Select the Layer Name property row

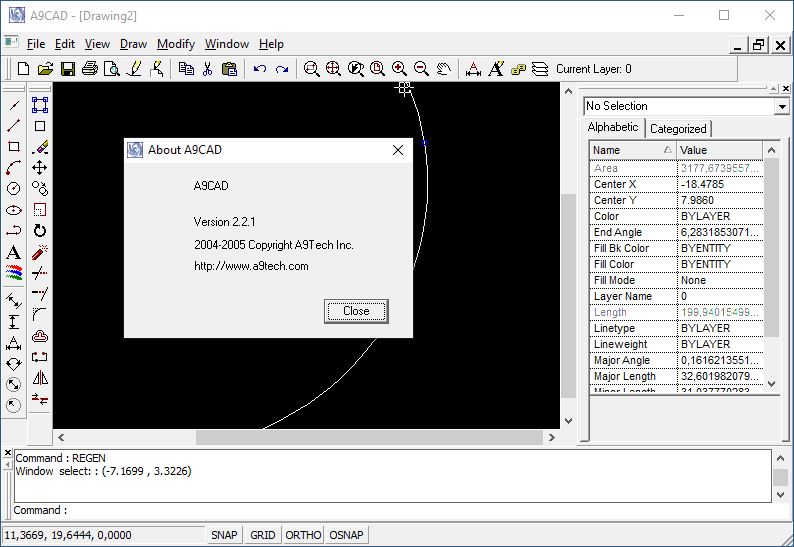coord(677,296)
